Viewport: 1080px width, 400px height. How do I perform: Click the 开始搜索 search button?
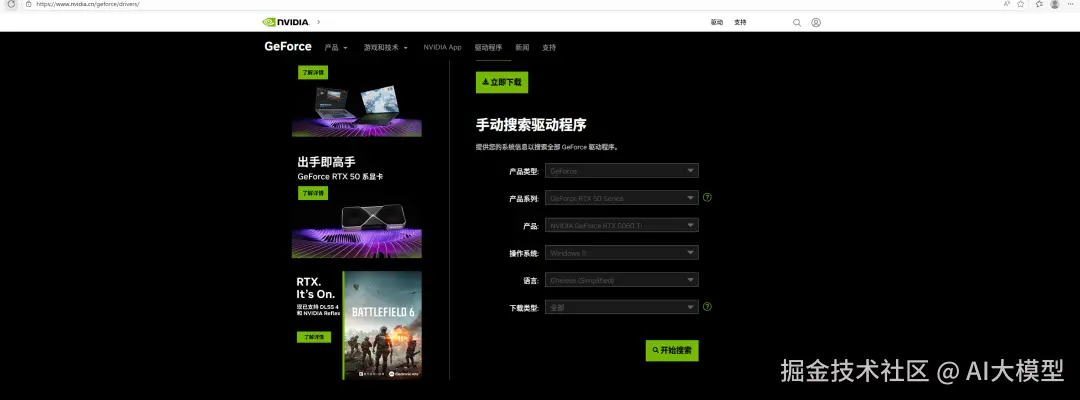point(672,350)
